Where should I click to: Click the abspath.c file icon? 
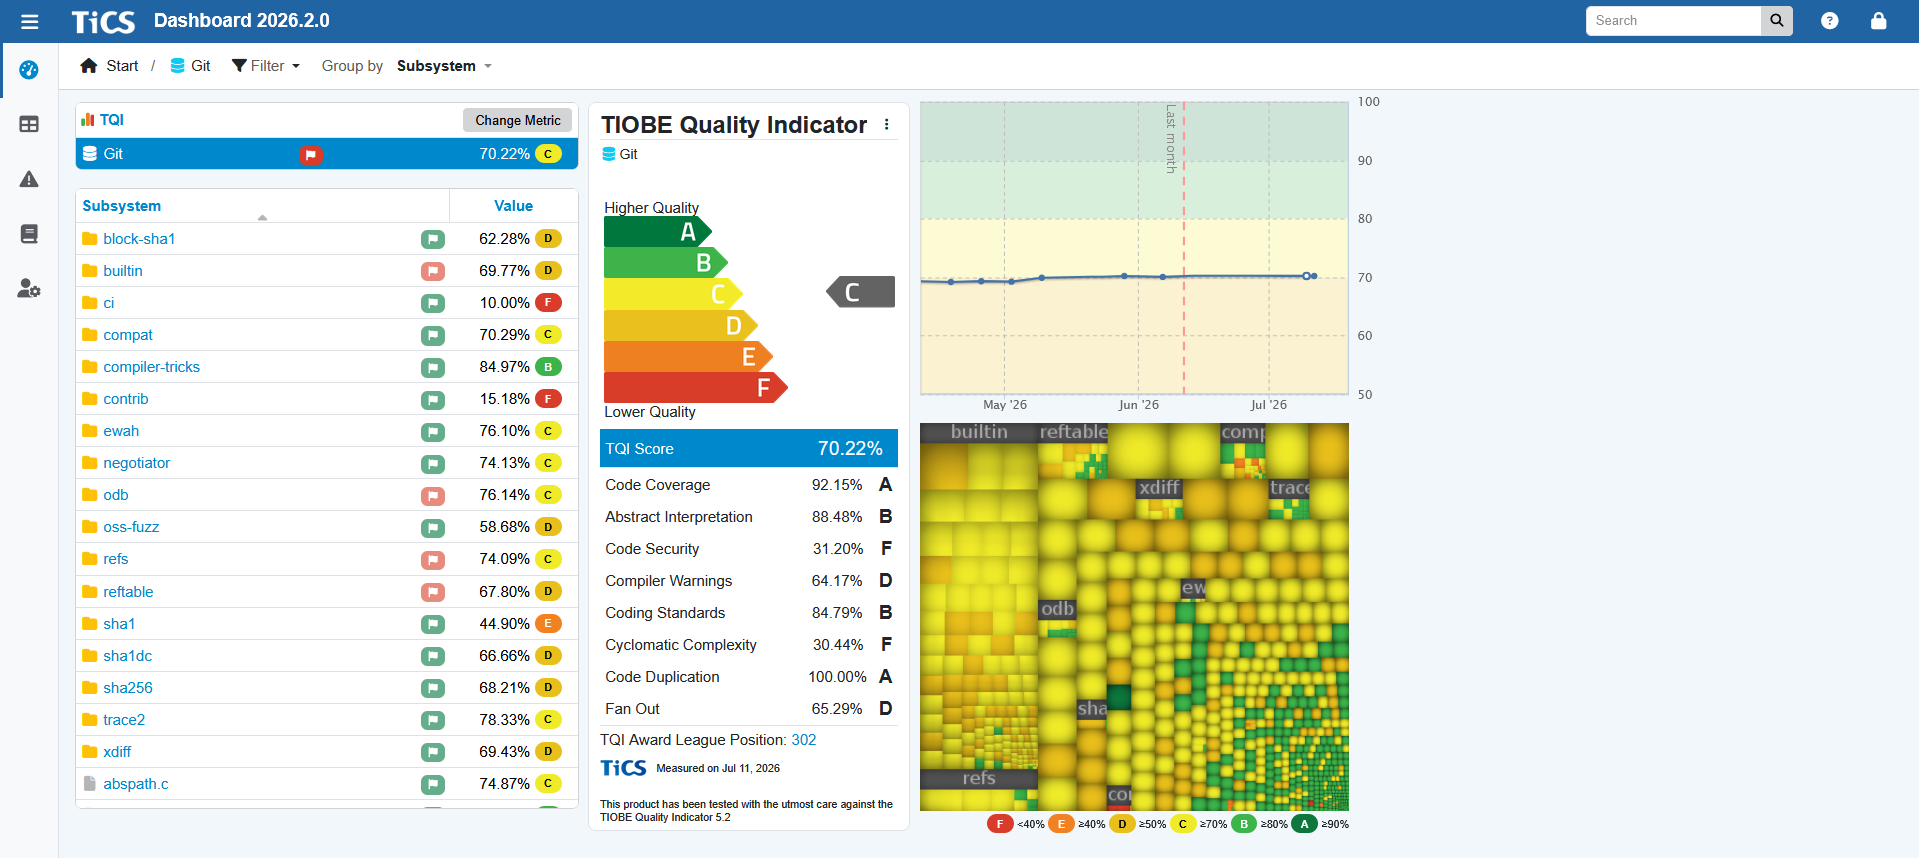(x=90, y=784)
